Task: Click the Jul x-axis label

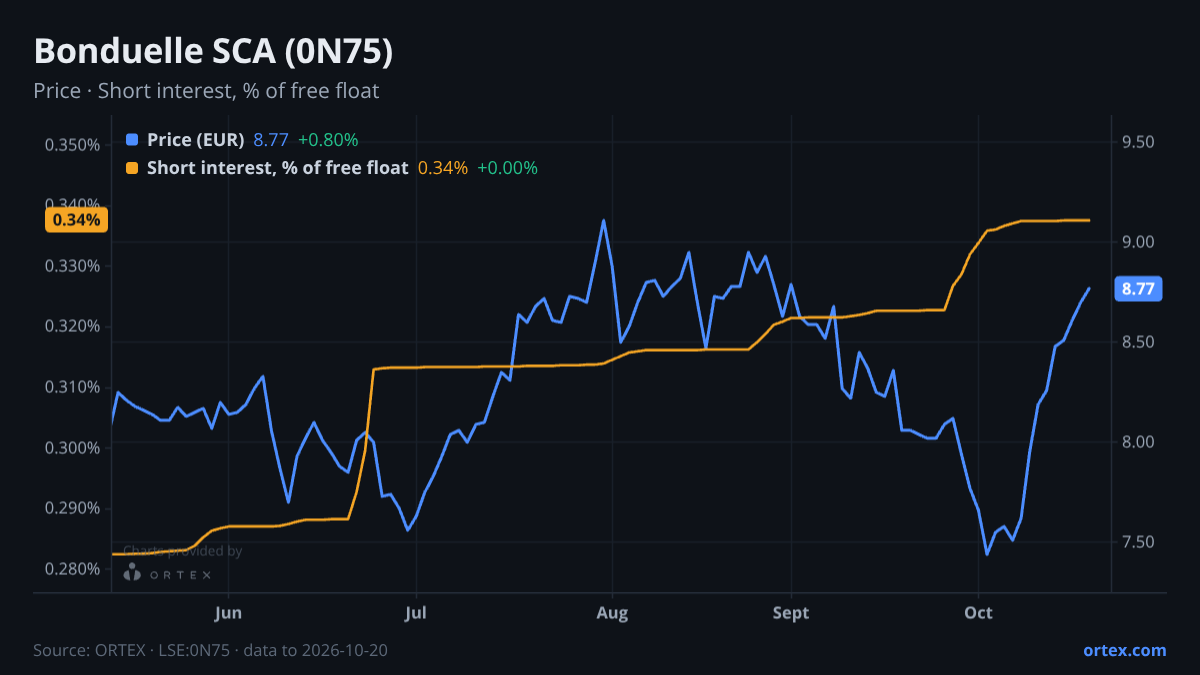Action: click(416, 612)
